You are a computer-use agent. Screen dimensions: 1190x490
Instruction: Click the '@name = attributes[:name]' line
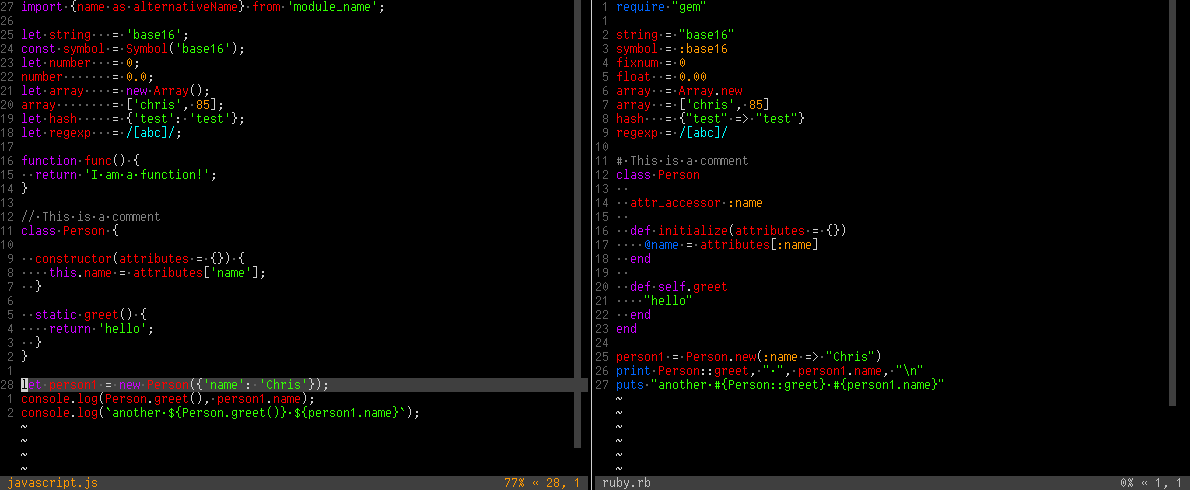tap(717, 245)
